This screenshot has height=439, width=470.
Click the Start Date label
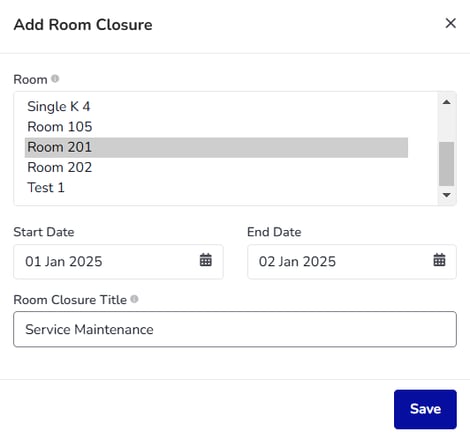click(44, 232)
